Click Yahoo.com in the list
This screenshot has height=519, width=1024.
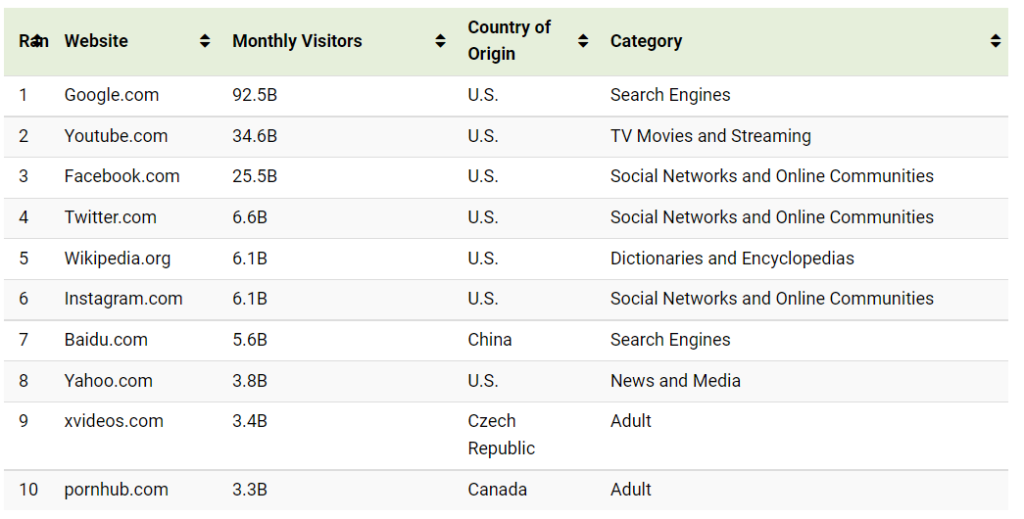(x=108, y=380)
